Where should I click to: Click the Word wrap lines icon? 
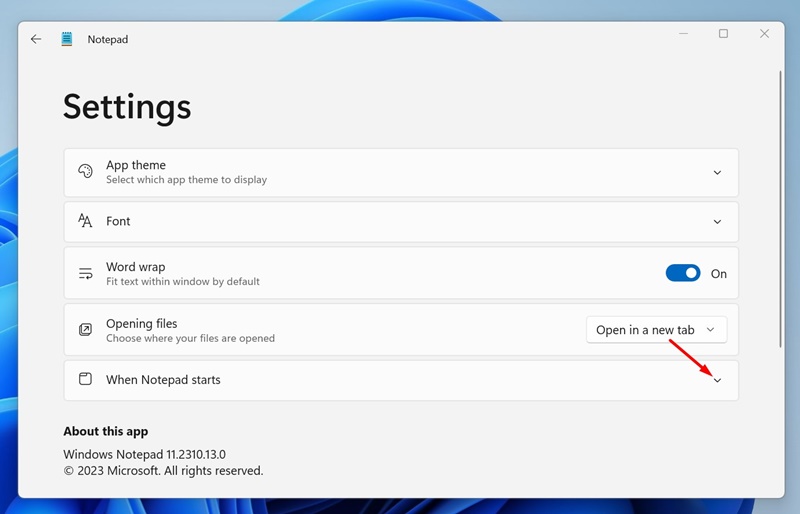tap(85, 274)
